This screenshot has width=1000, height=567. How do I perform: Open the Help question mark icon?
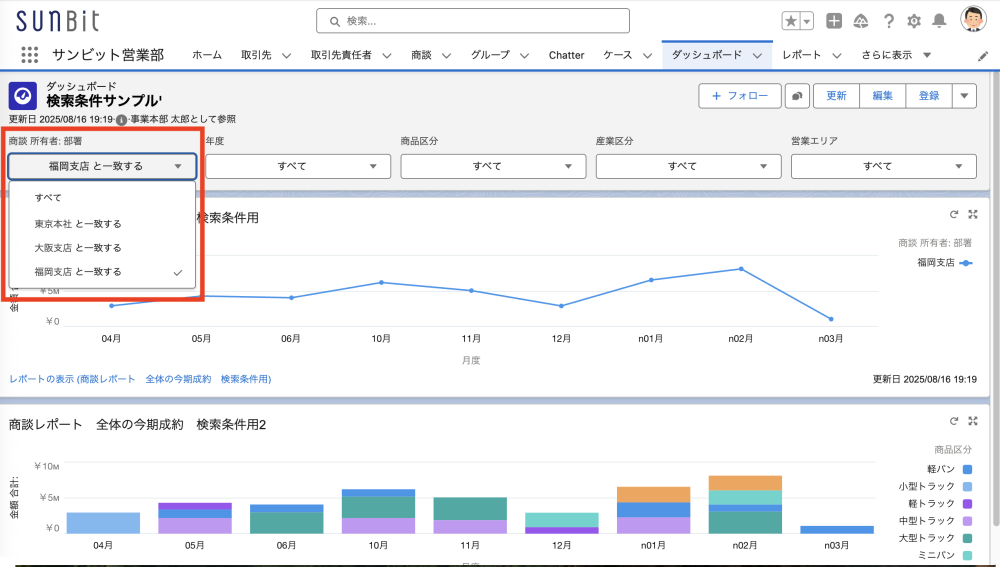pos(887,21)
